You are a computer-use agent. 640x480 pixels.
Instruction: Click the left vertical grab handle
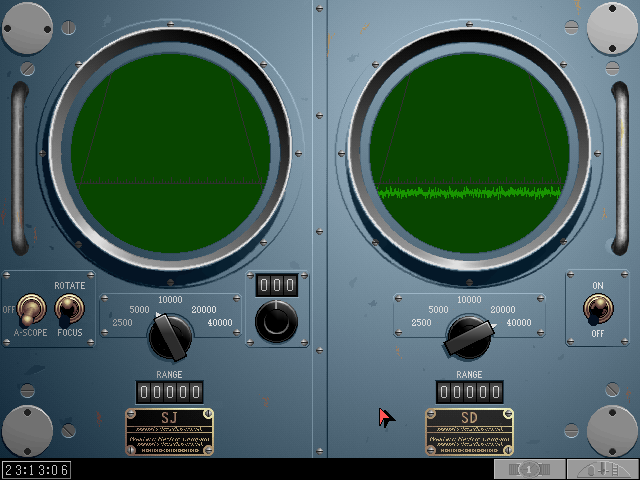pyautogui.click(x=18, y=168)
